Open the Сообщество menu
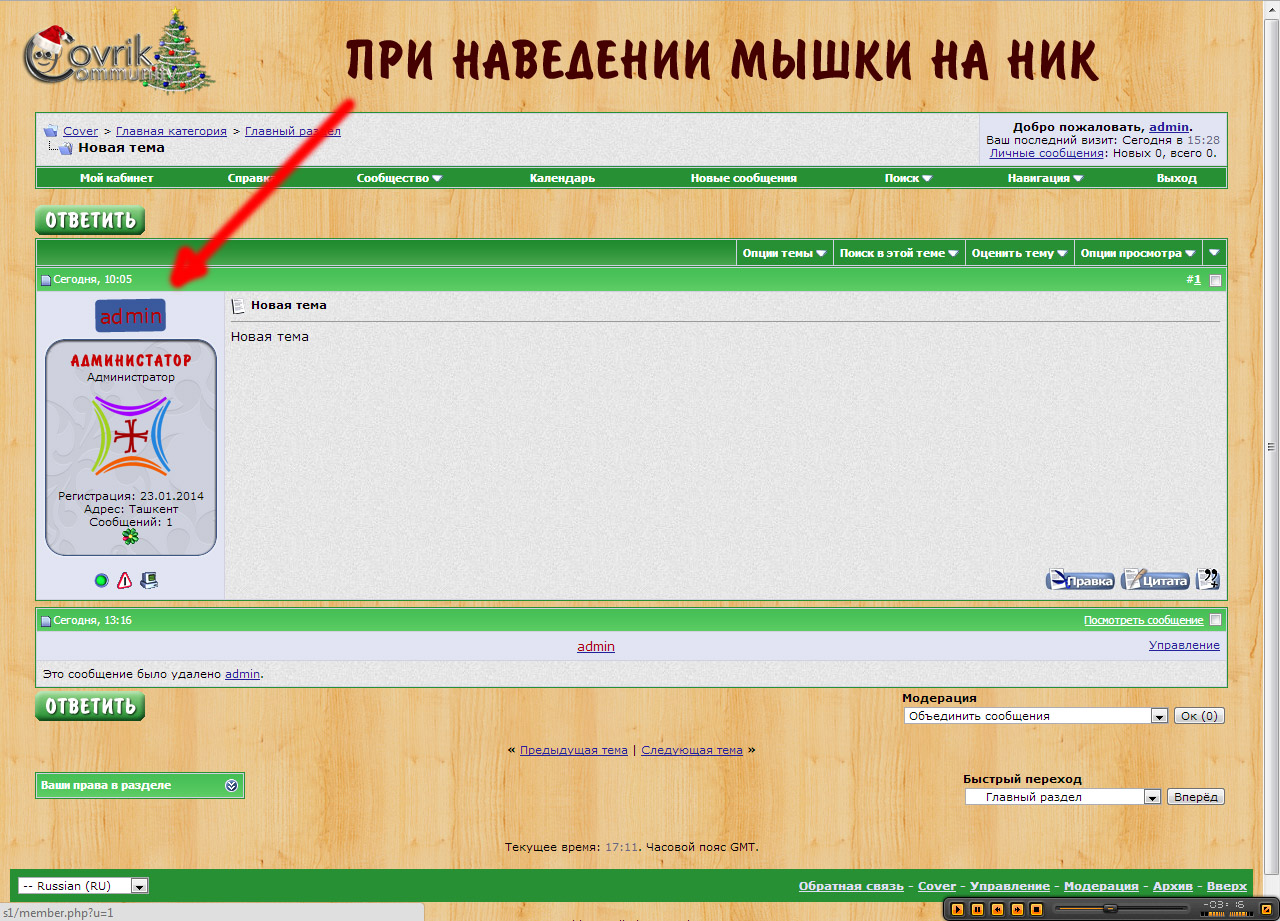Screen dimensions: 1280x921 (x=399, y=178)
